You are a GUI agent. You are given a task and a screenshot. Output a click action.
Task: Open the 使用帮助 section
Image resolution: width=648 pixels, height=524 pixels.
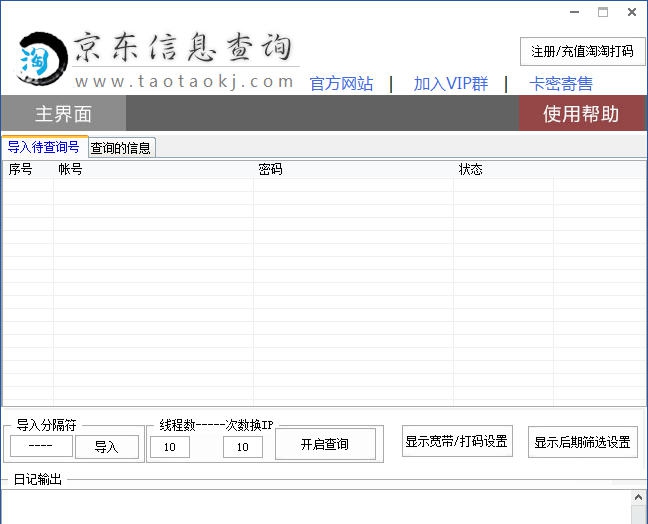[x=580, y=113]
